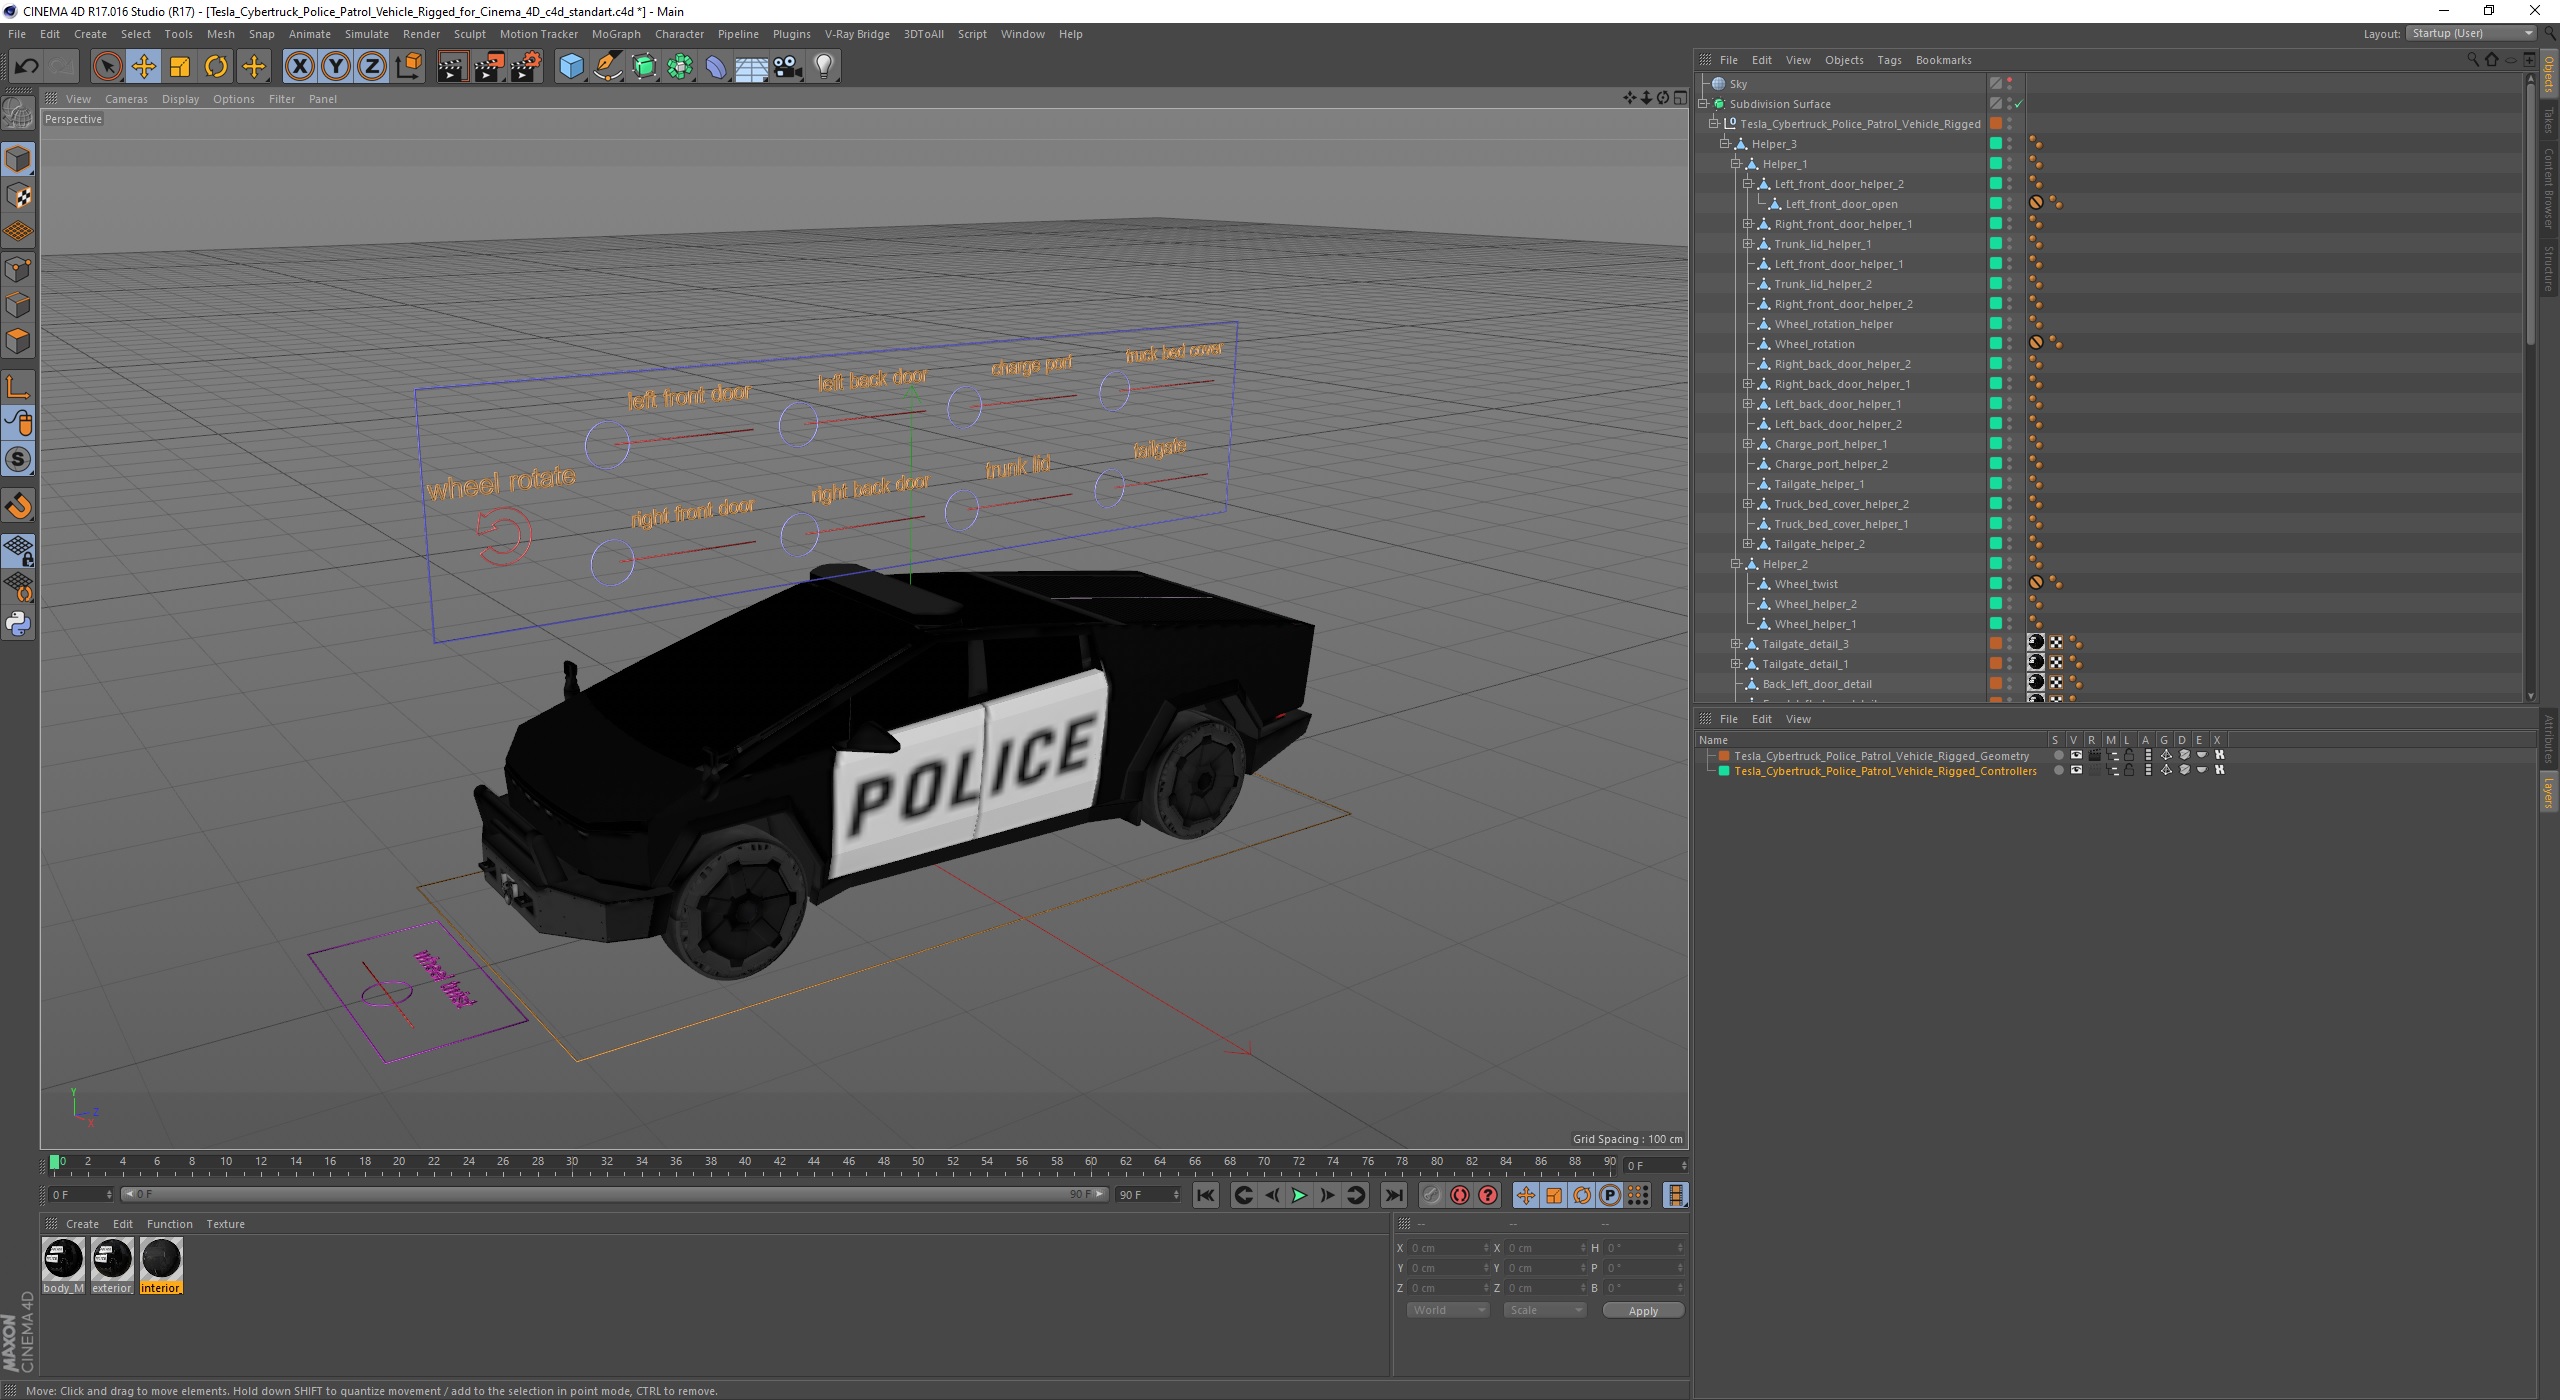Screen dimensions: 2560x1400
Task: Click Record Active Objects button
Action: point(1432,1195)
